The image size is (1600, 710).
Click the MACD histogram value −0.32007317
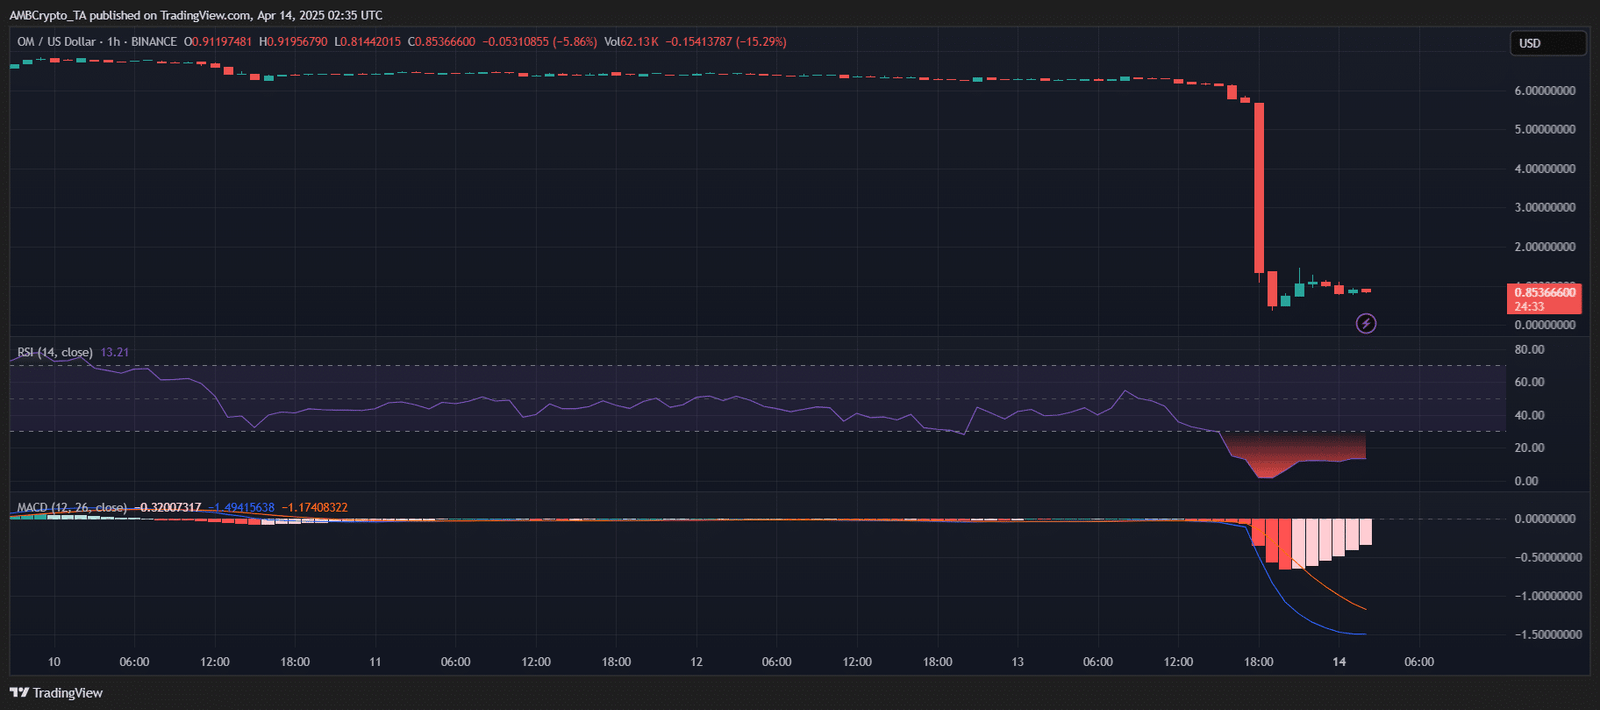170,508
